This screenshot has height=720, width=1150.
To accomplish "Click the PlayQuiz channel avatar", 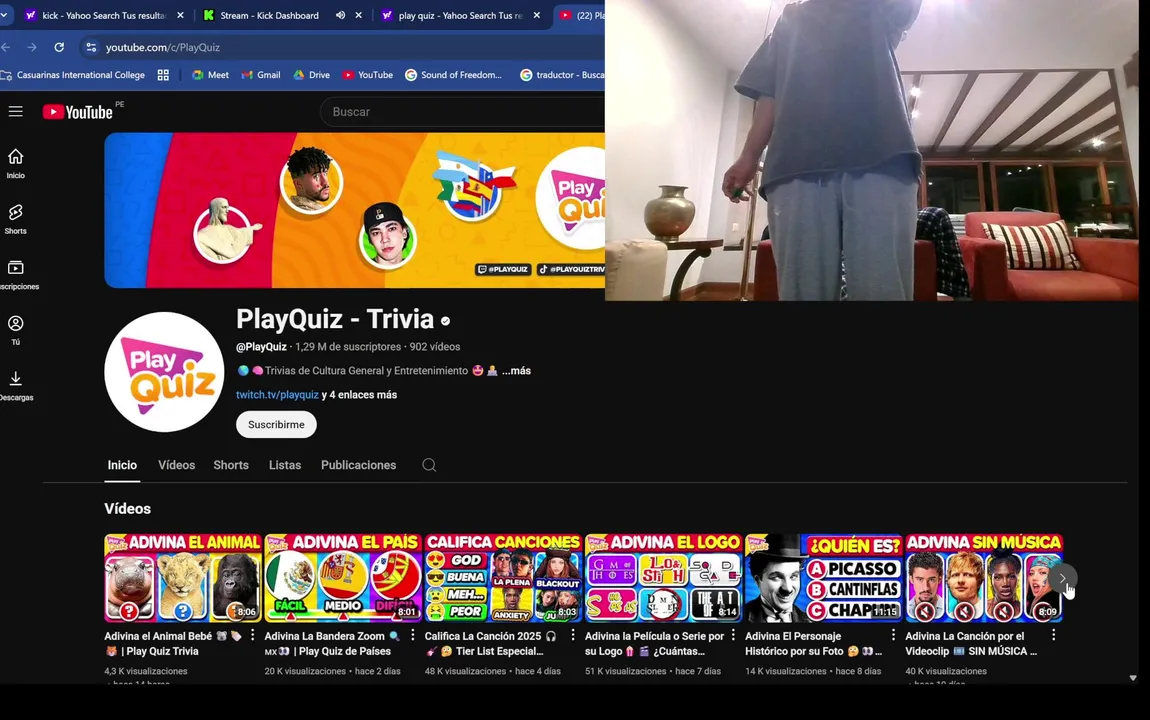I will (x=164, y=372).
